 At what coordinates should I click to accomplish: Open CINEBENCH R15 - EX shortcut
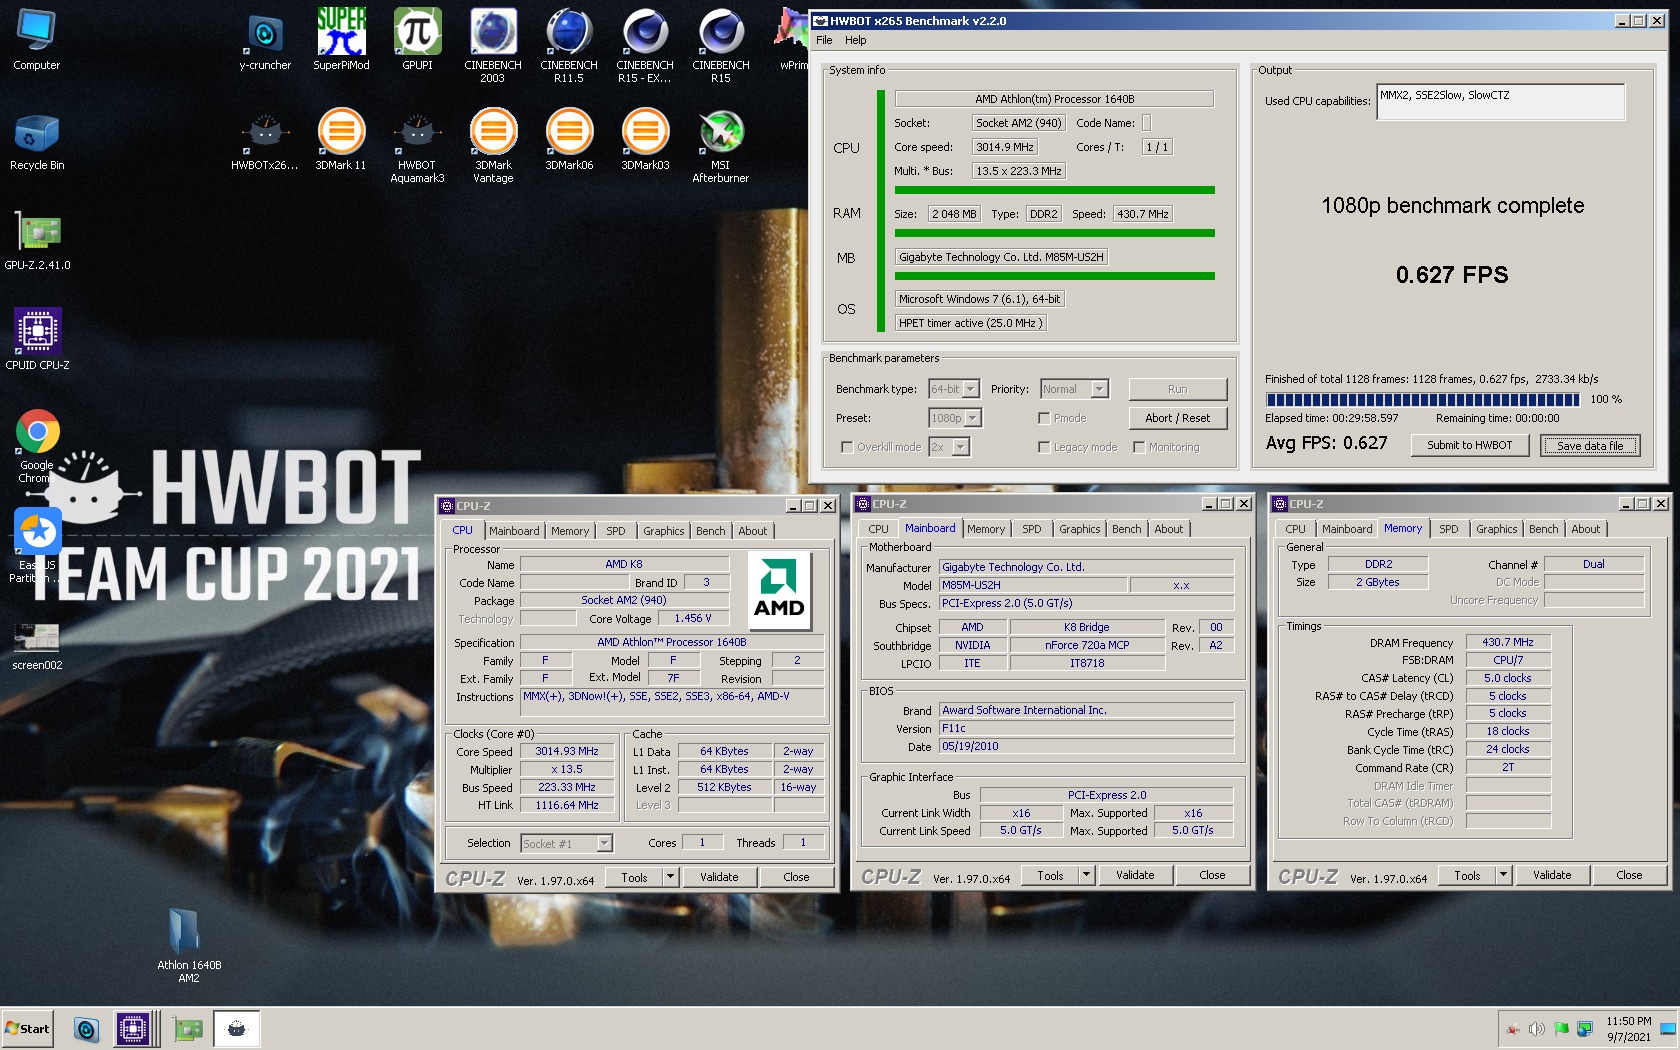(645, 45)
